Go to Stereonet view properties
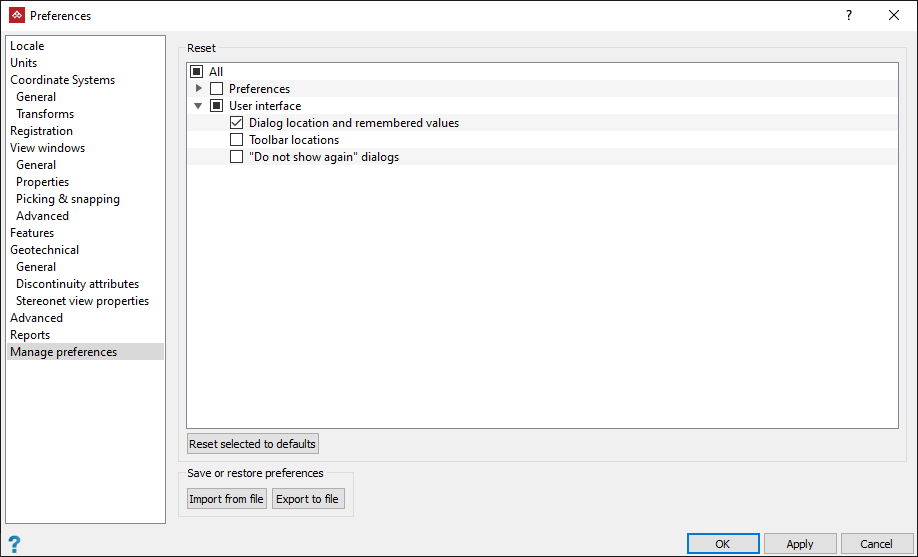This screenshot has width=918, height=557. pos(82,301)
